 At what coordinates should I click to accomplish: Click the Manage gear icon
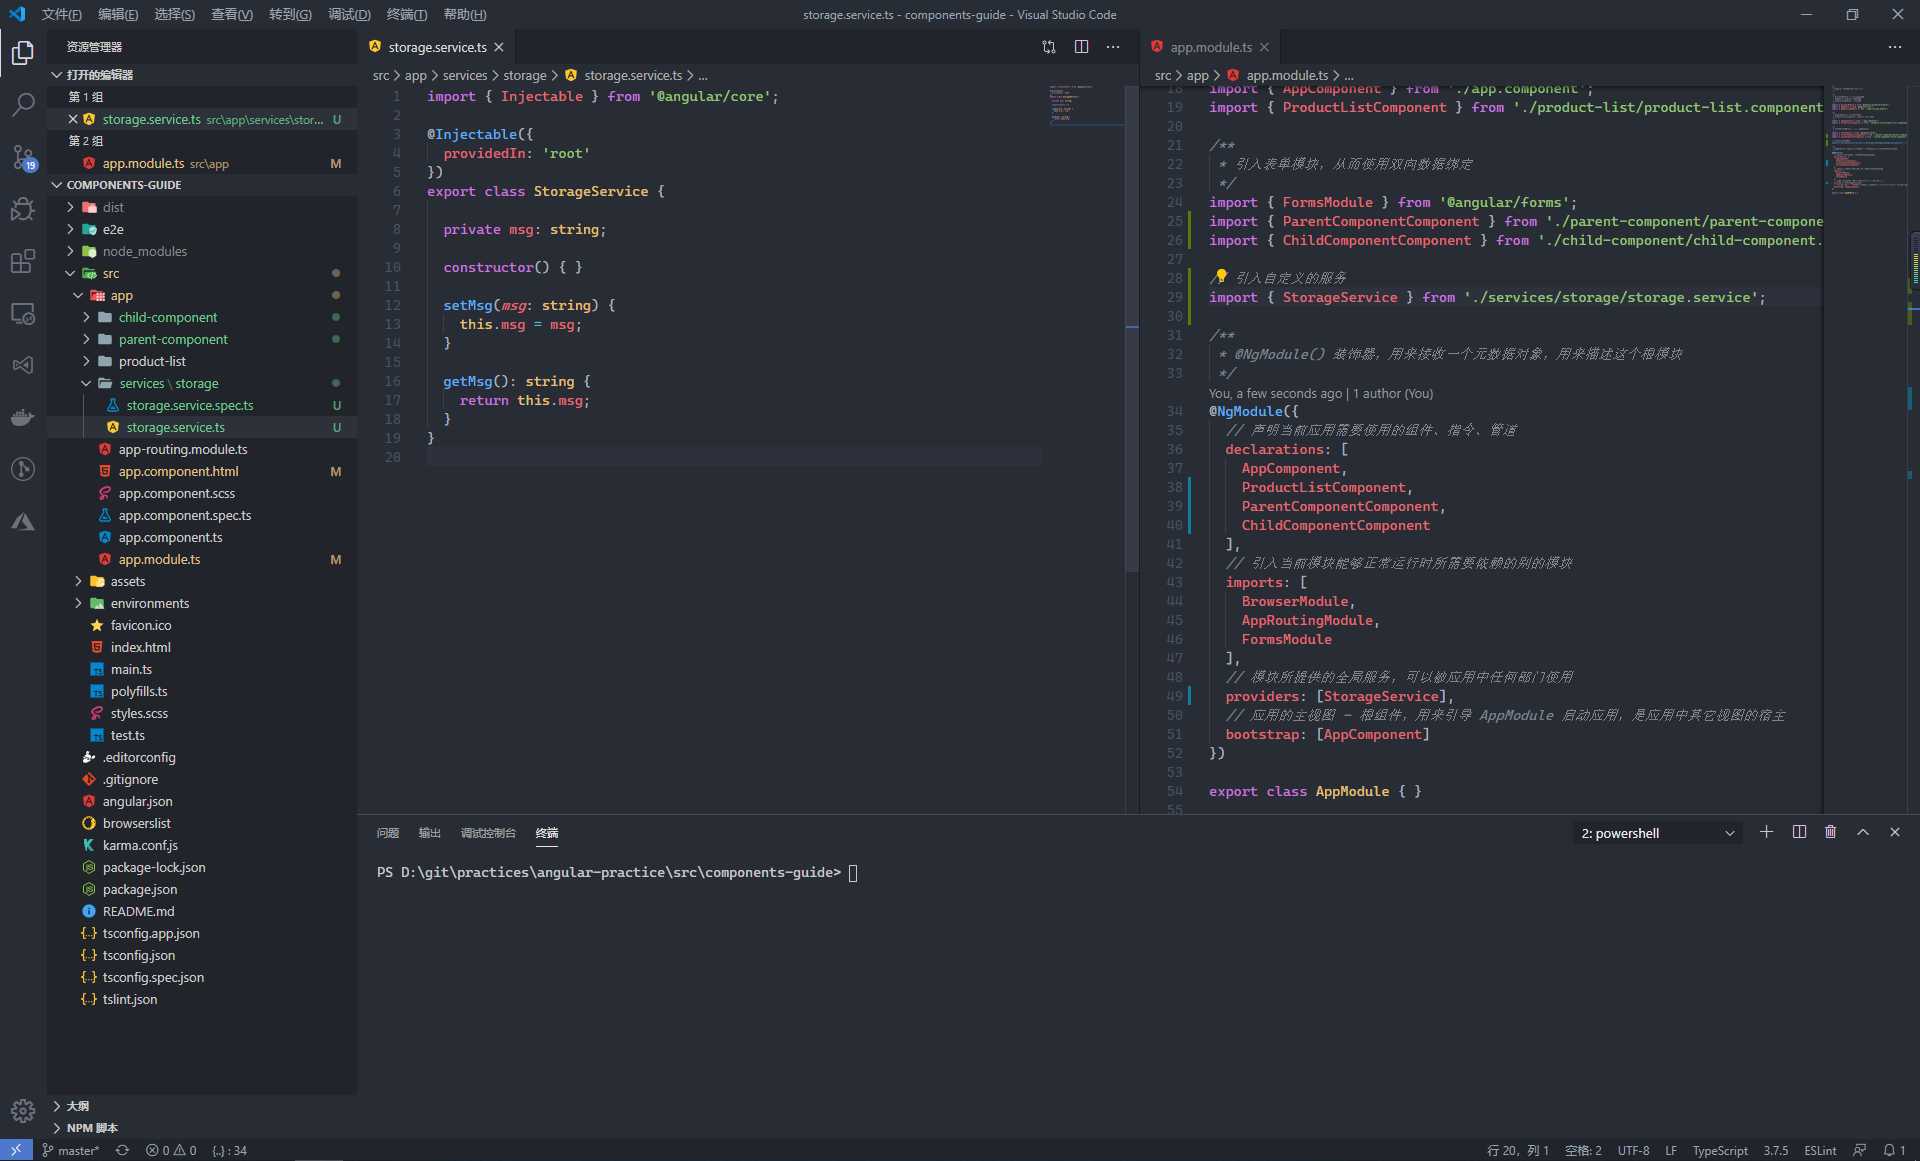coord(23,1110)
